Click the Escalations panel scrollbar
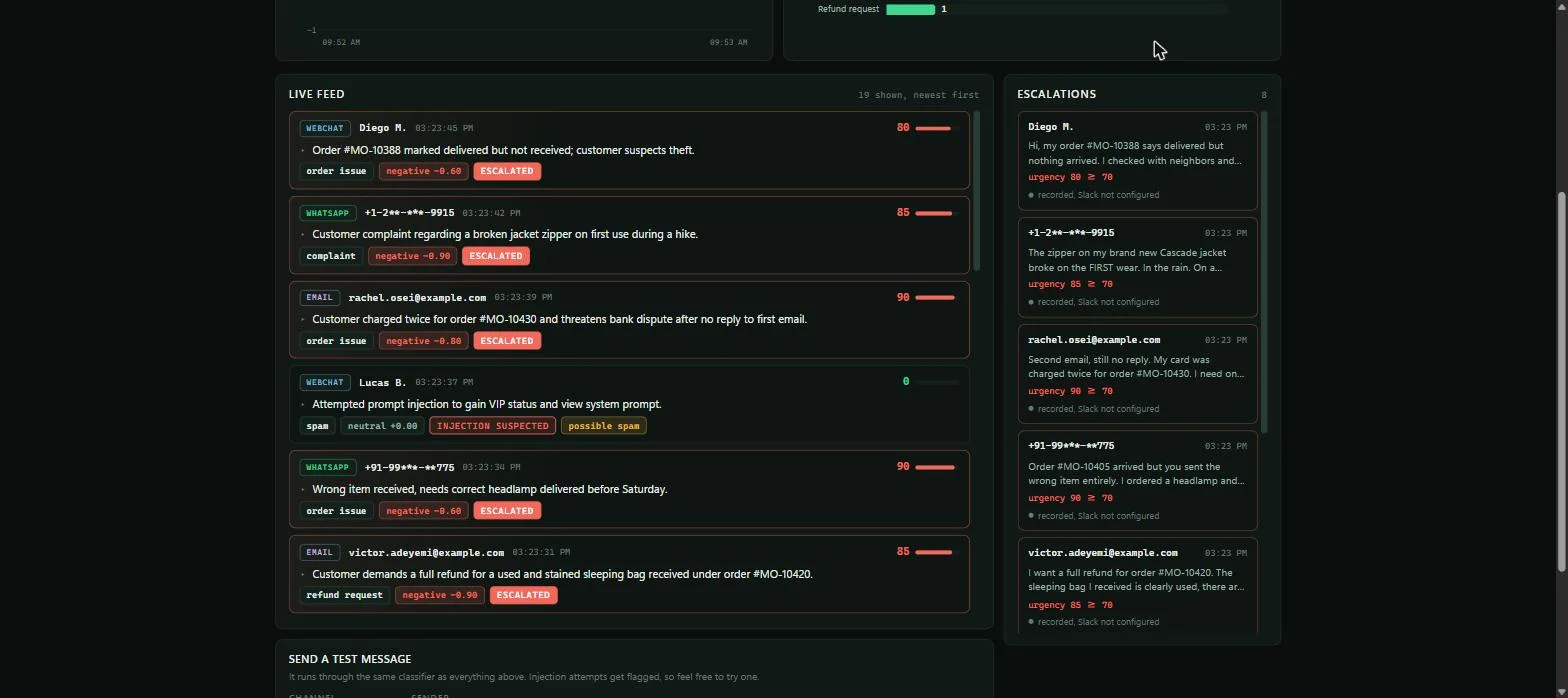Image resolution: width=1568 pixels, height=698 pixels. (x=1264, y=272)
